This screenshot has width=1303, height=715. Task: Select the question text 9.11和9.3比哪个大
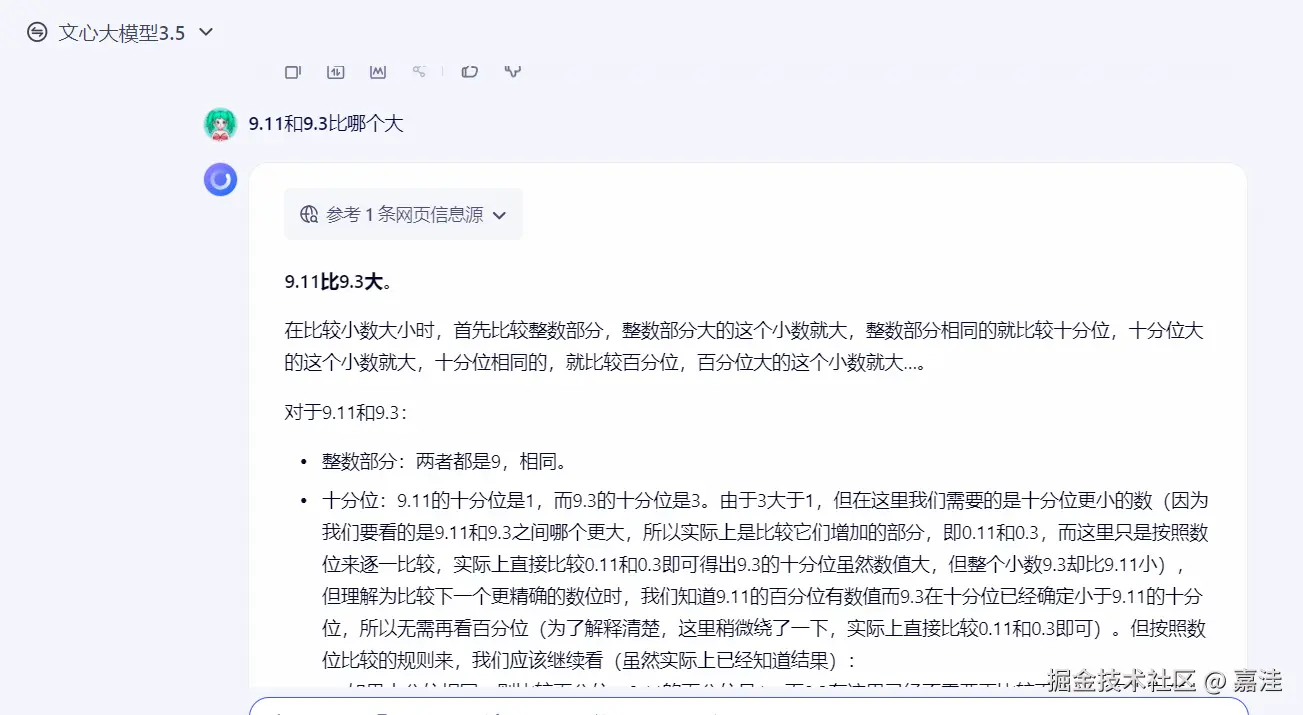[x=324, y=125]
